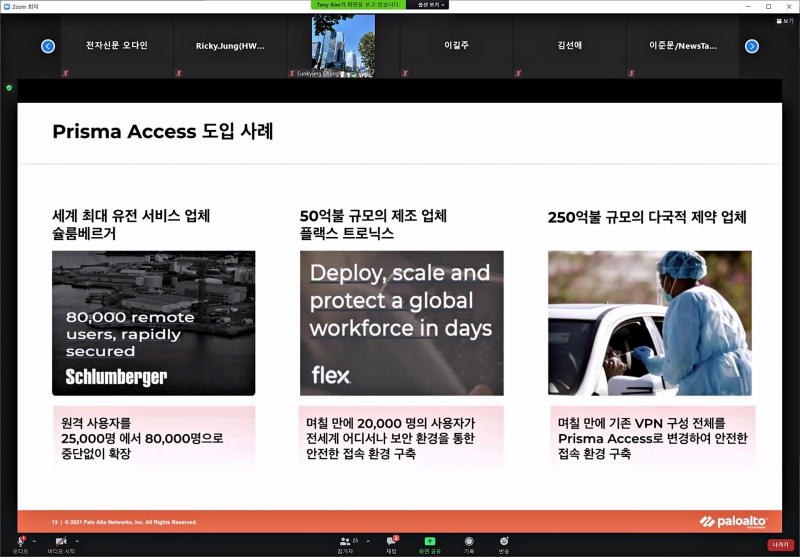The height and width of the screenshot is (557, 800).
Task: Click muted mic icon on 김선애 tile
Action: point(518,73)
